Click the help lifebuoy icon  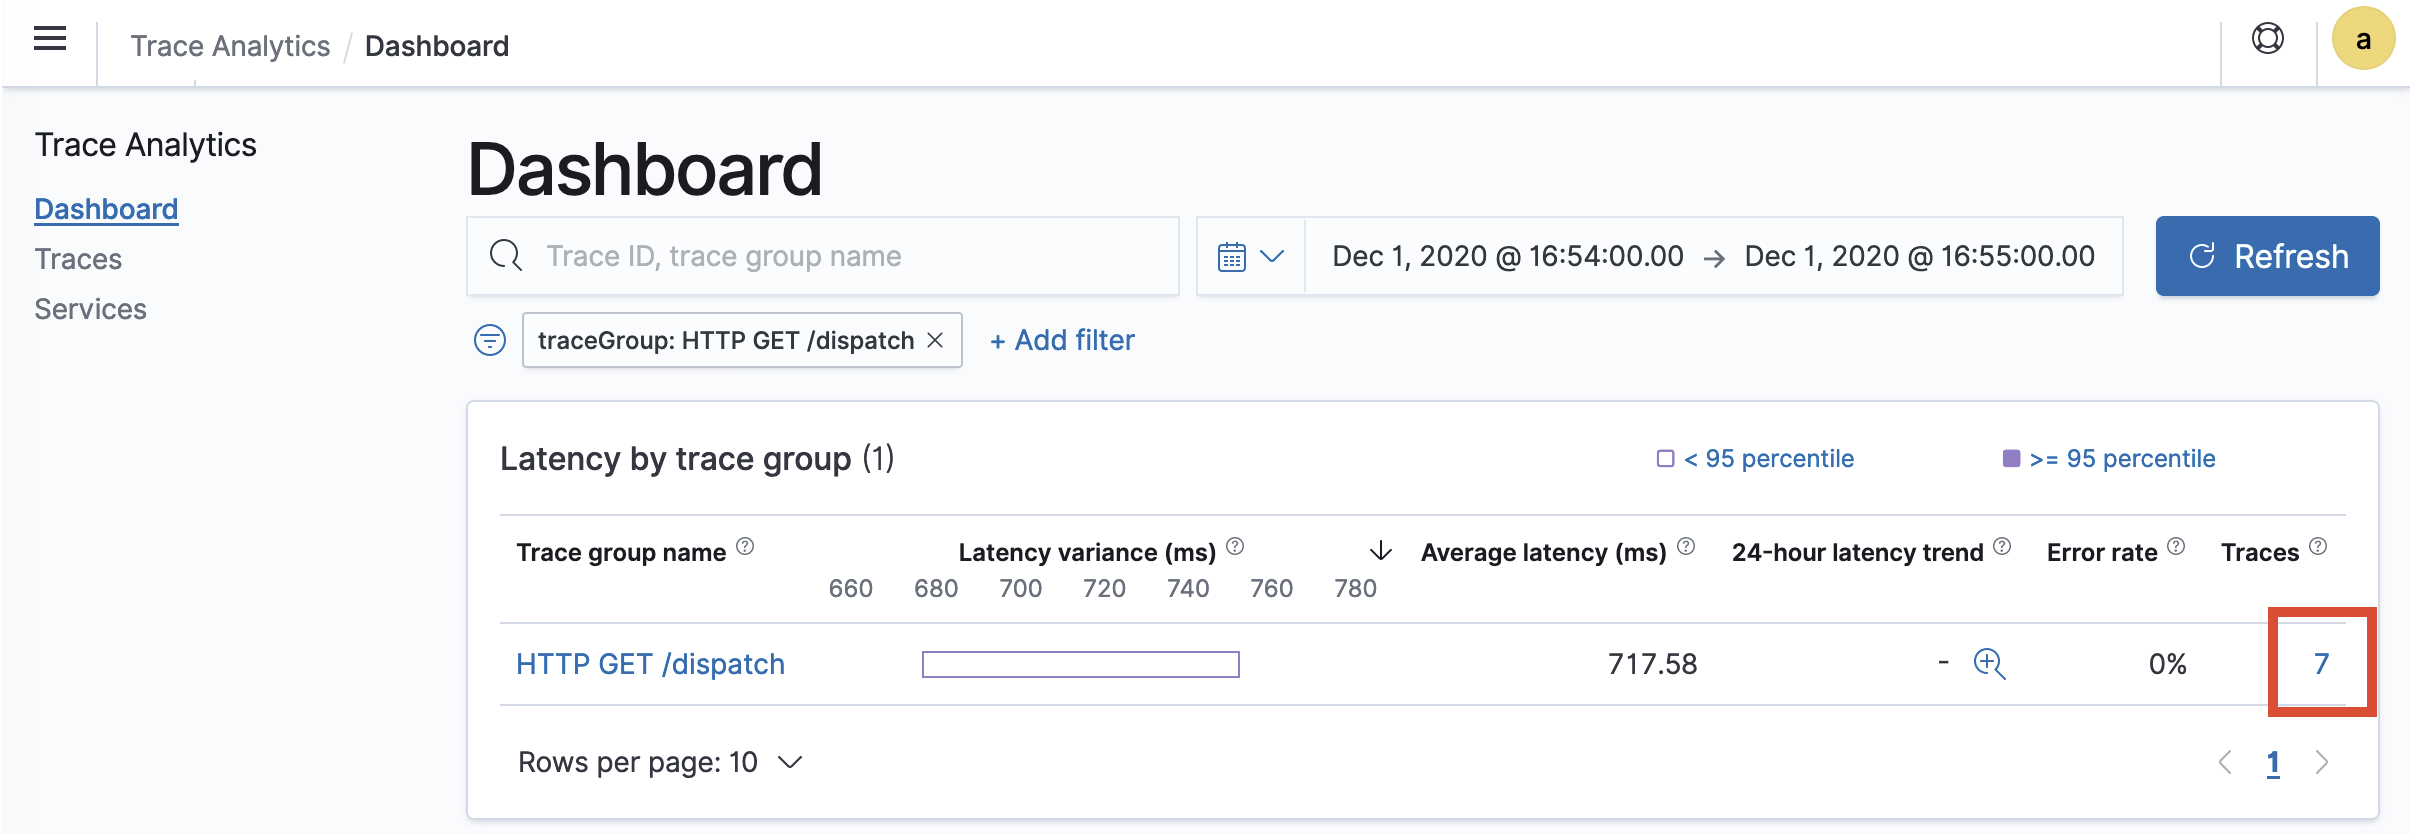(2267, 39)
